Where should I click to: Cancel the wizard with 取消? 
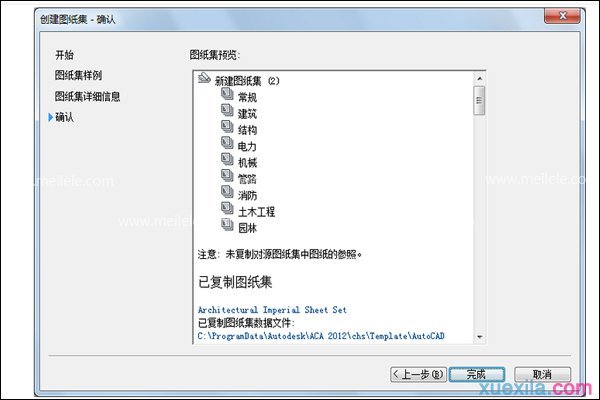click(x=543, y=374)
